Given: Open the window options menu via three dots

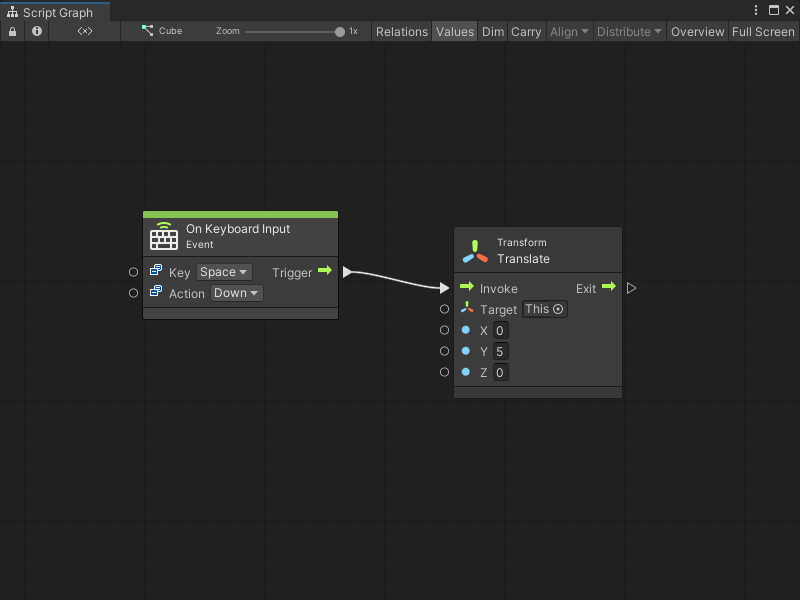Looking at the screenshot, I should point(757,10).
